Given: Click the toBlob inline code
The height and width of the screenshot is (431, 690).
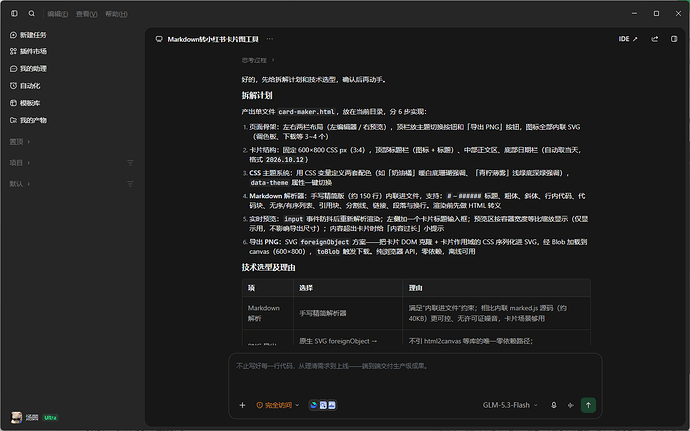Looking at the screenshot, I should point(328,252).
